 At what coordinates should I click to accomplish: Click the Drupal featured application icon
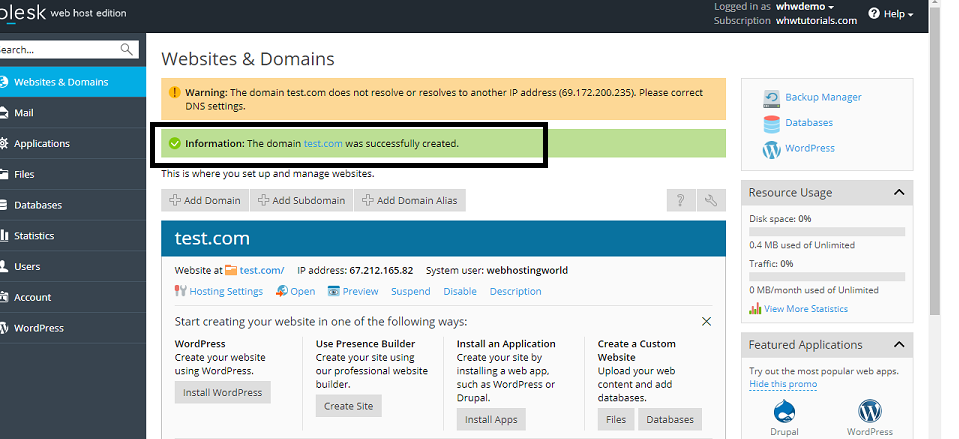pos(784,412)
